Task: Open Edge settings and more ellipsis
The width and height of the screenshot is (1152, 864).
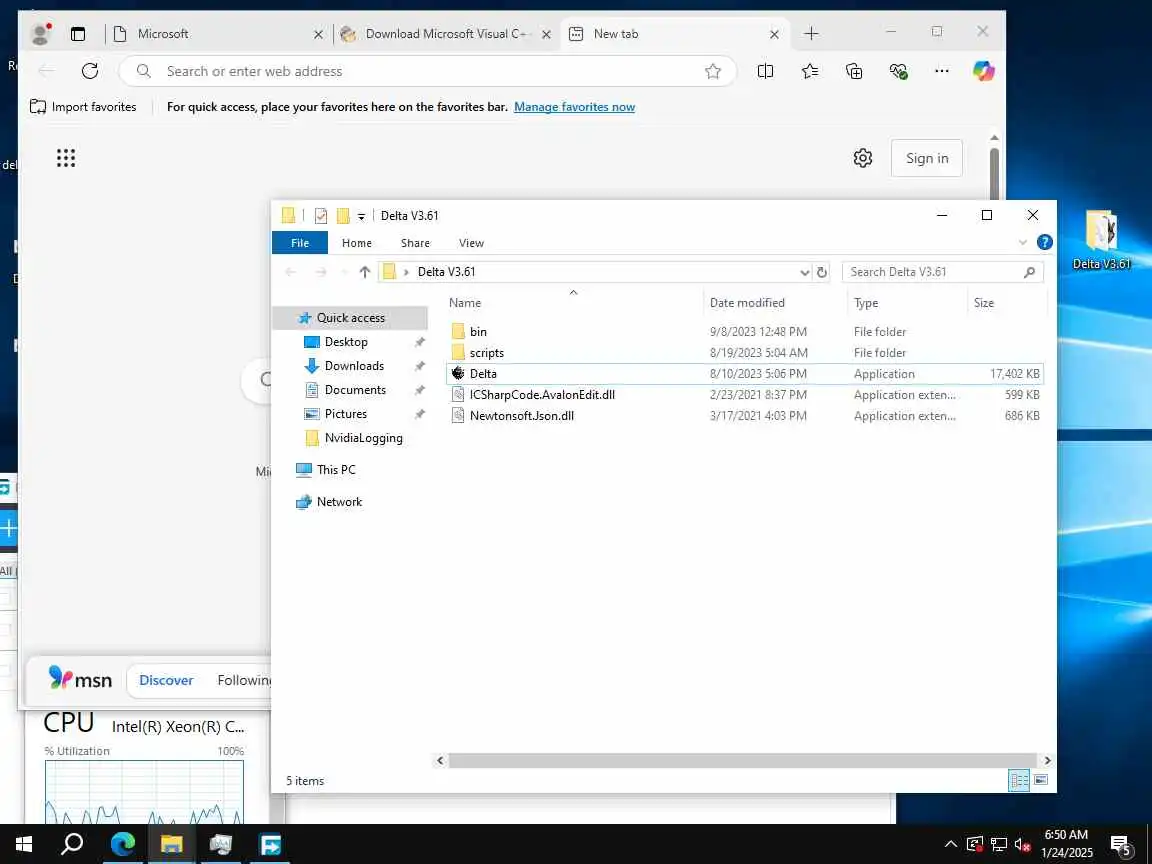Action: pos(942,71)
